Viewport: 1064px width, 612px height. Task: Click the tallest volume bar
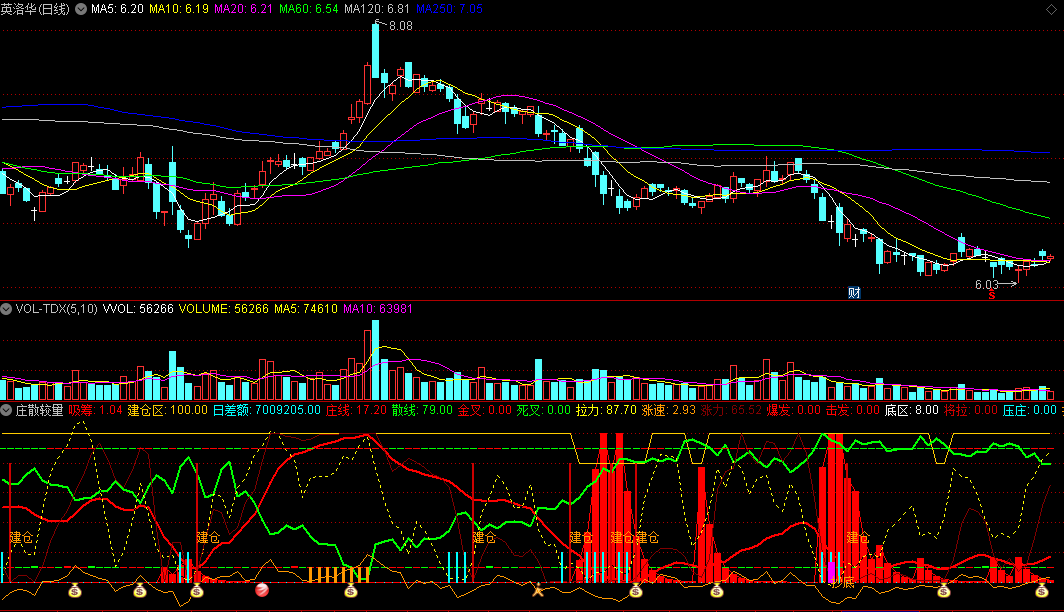point(375,360)
